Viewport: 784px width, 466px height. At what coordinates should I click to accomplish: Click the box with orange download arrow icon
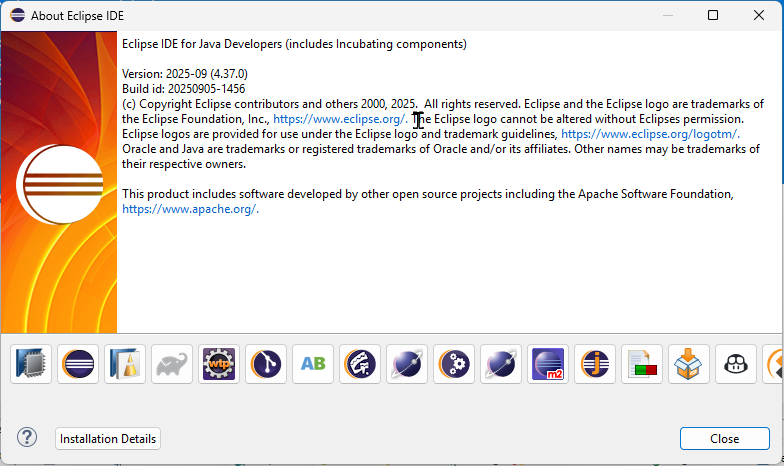689,364
